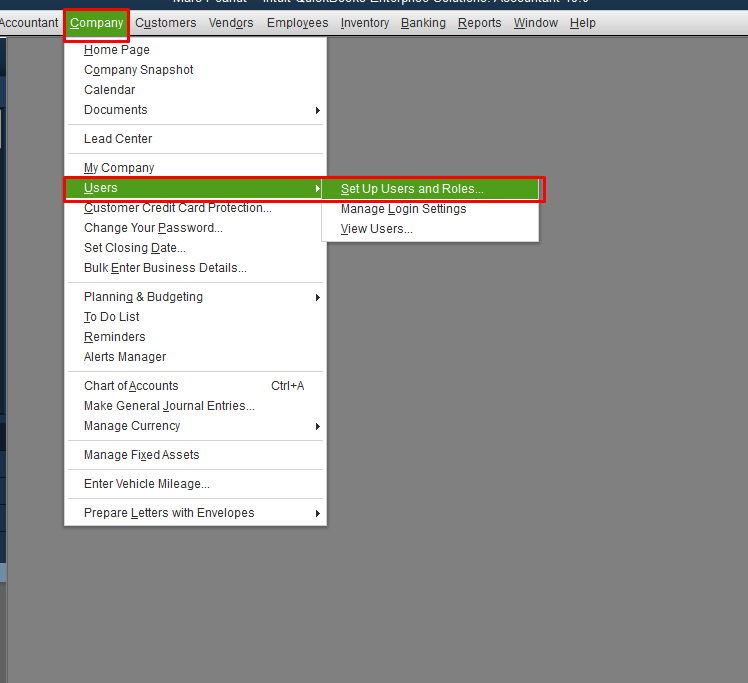Expand the Documents submenu
This screenshot has height=683, width=748.
pyautogui.click(x=195, y=110)
